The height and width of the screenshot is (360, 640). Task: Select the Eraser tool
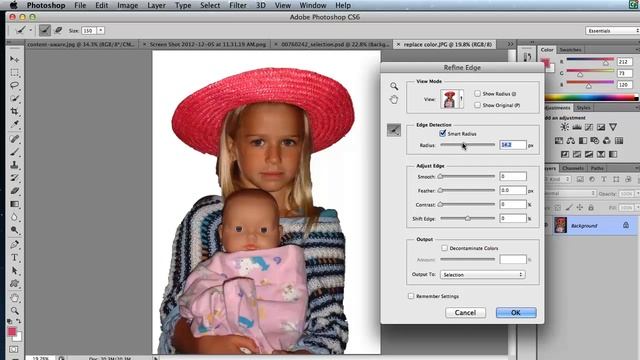(14, 191)
